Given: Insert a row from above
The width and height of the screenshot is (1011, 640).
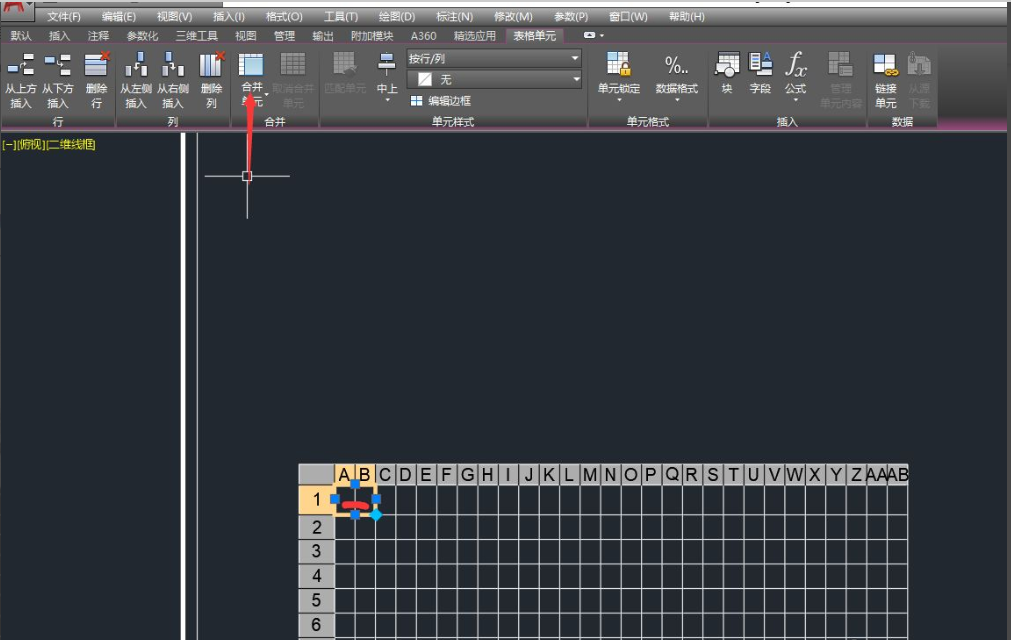Looking at the screenshot, I should coord(21,81).
